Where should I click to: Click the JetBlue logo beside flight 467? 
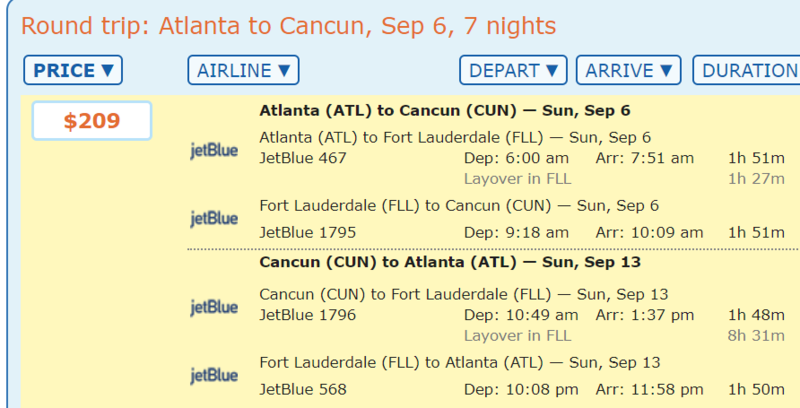(x=214, y=150)
